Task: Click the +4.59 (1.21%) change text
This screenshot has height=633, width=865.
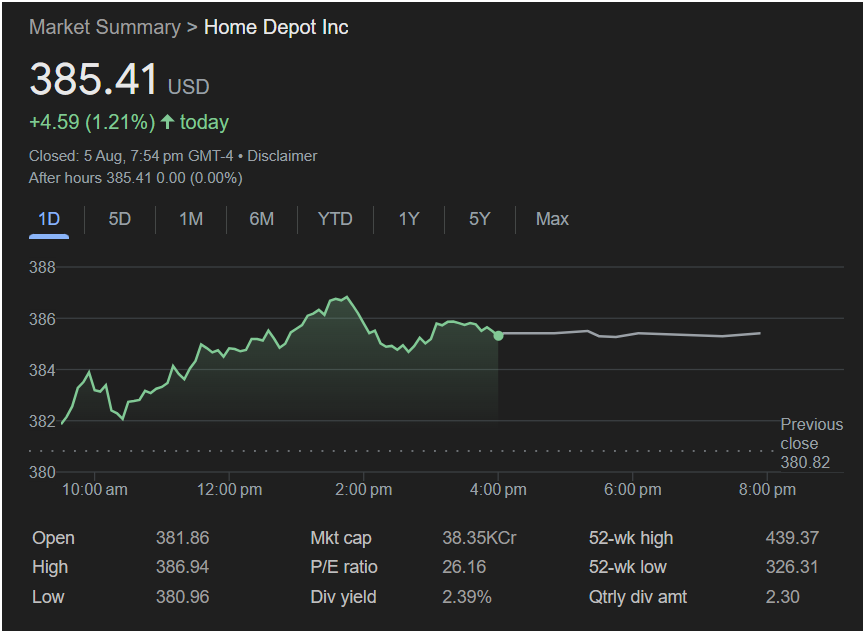Action: [x=92, y=122]
